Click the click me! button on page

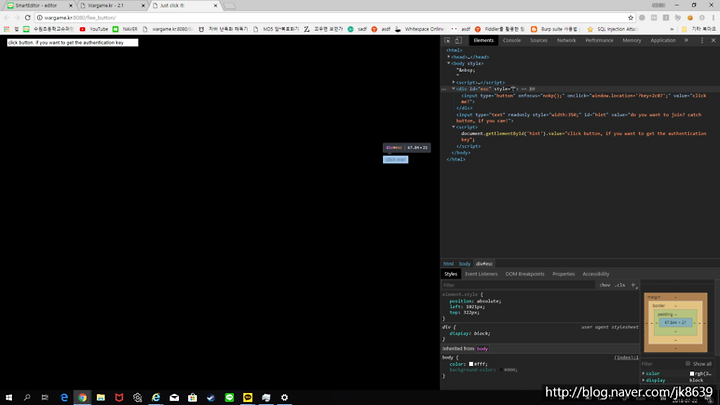395,159
